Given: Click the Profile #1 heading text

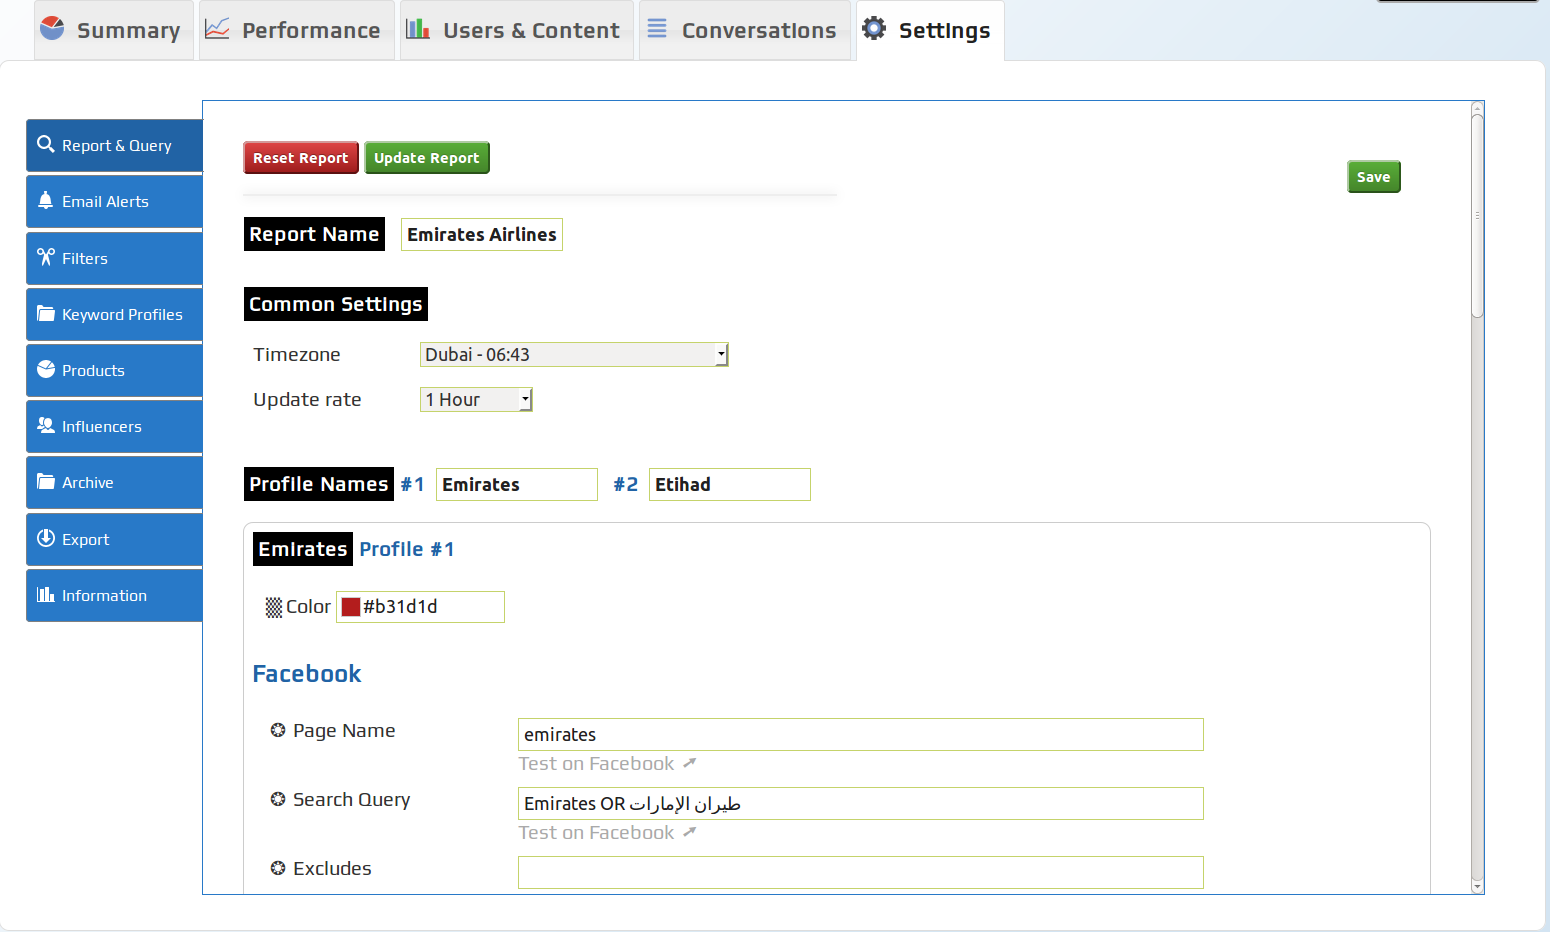Looking at the screenshot, I should click(406, 549).
